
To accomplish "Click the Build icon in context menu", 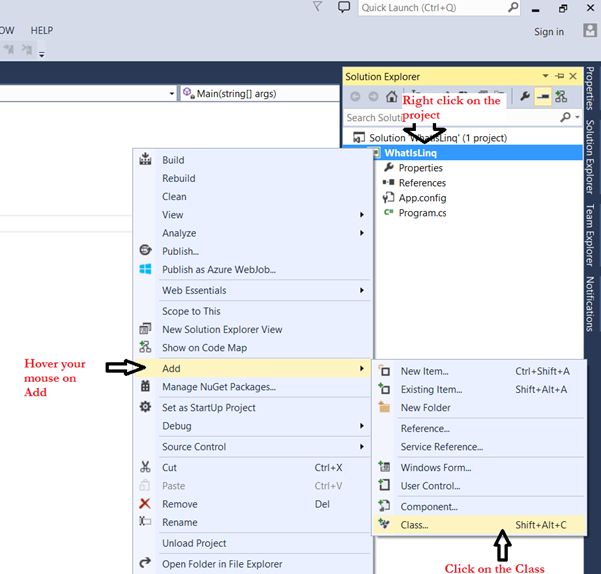I will click(x=145, y=159).
